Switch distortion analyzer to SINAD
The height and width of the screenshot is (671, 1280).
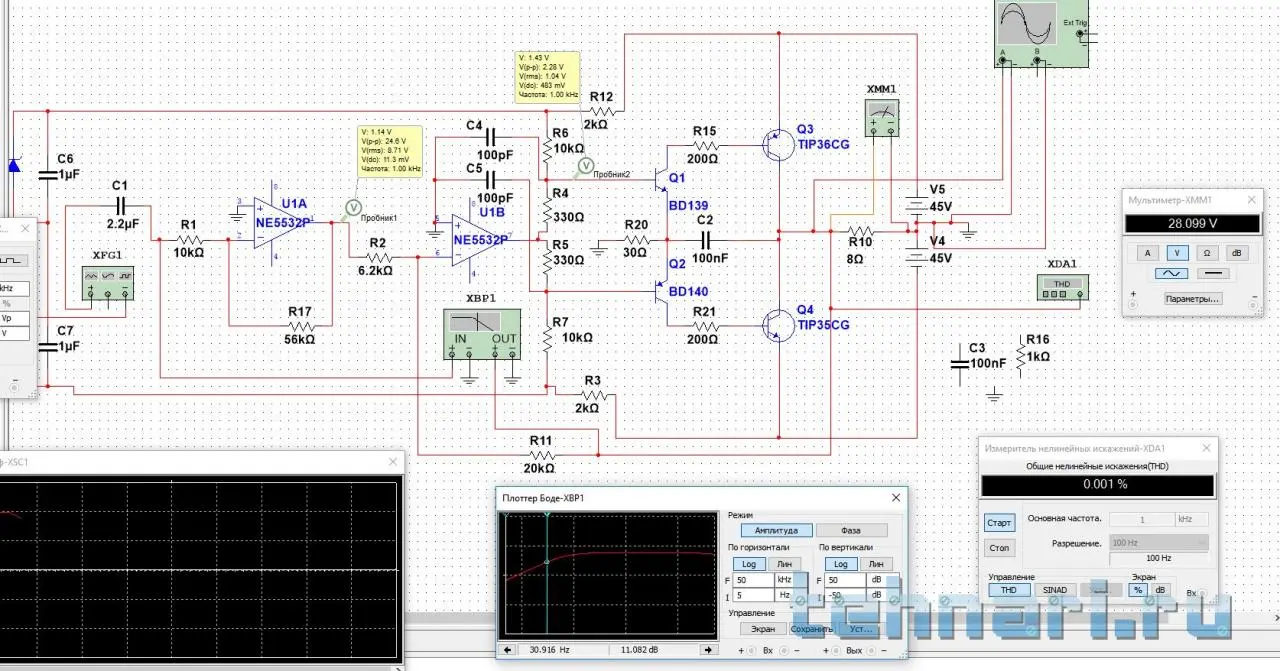click(x=1054, y=590)
